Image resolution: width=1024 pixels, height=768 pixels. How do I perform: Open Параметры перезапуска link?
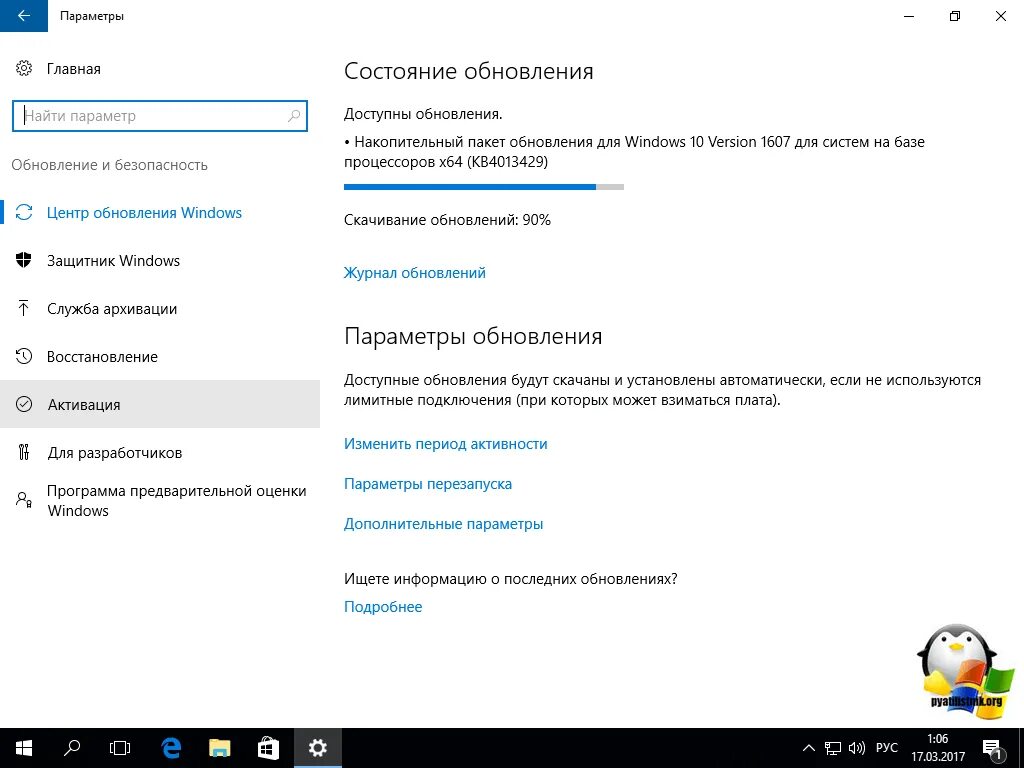[428, 484]
